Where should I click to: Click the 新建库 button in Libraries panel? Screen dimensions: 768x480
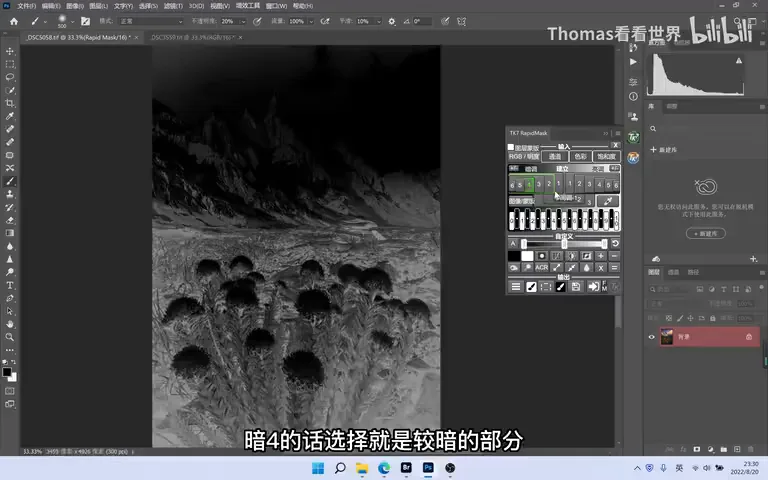coord(706,234)
